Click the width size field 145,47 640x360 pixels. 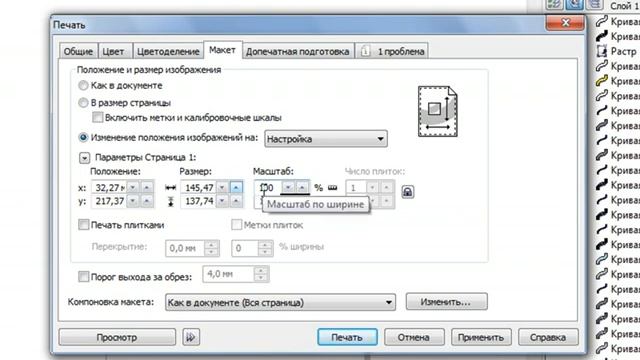click(x=198, y=187)
